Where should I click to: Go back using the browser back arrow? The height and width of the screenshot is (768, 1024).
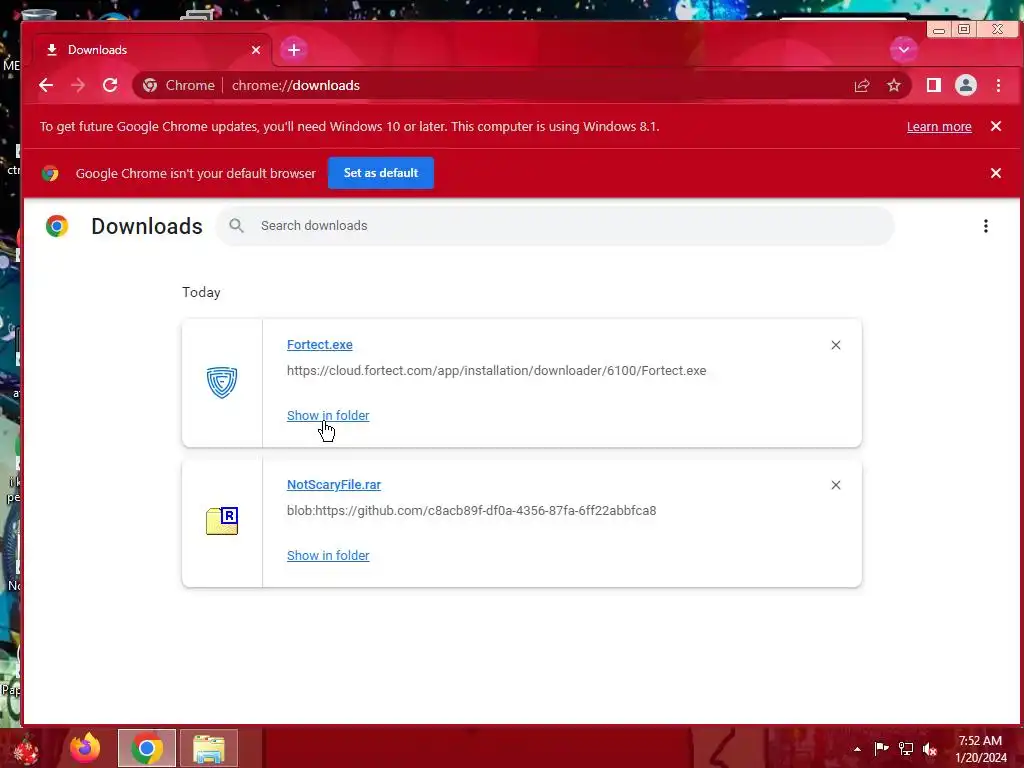[x=46, y=86]
